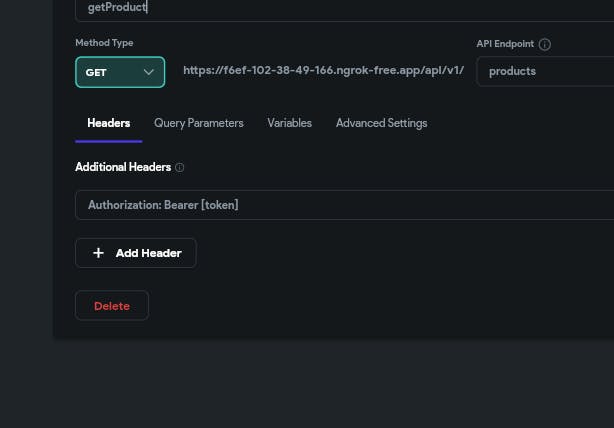This screenshot has height=428, width=614.
Task: Click the Method Type label
Action: click(x=104, y=43)
